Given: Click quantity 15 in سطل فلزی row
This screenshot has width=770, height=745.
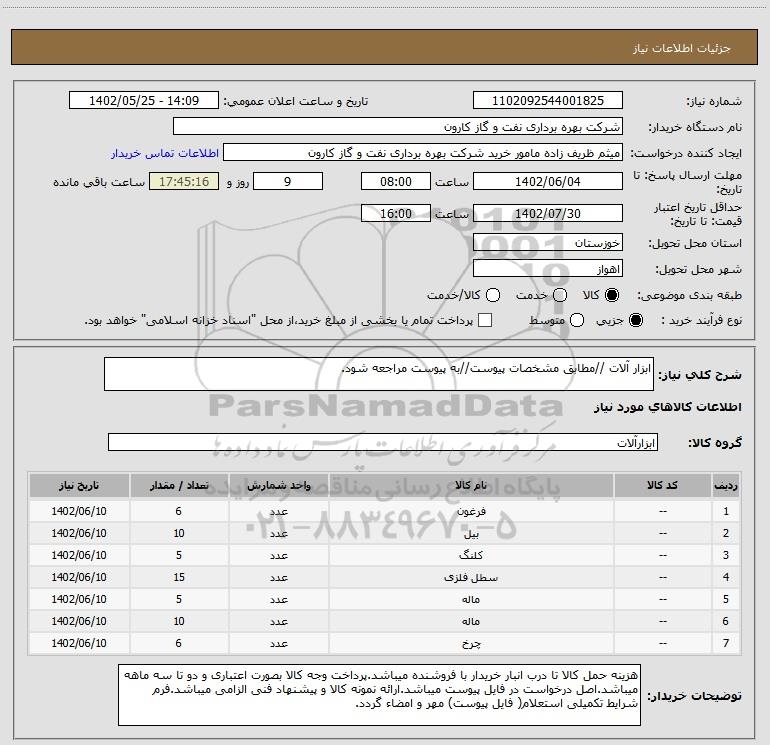Looking at the screenshot, I should pyautogui.click(x=179, y=577).
